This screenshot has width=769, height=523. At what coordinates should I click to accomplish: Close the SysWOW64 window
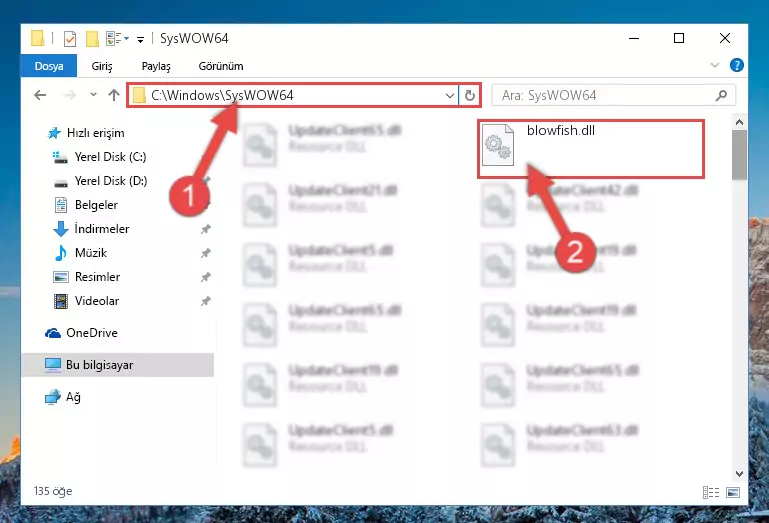724,38
